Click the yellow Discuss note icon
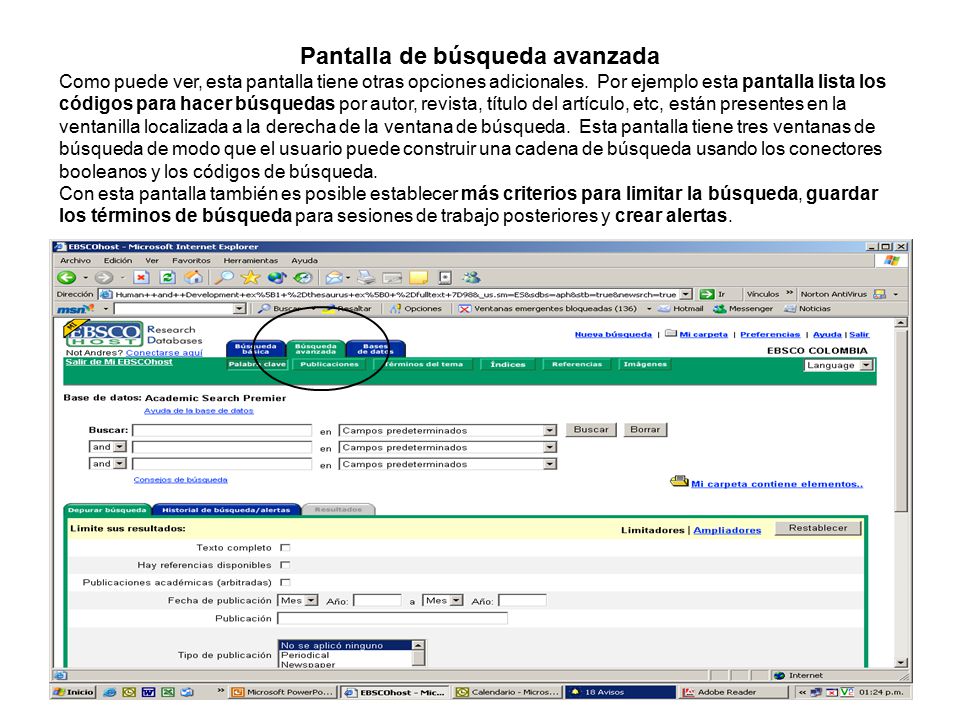Image resolution: width=960 pixels, height=720 pixels. 419,278
